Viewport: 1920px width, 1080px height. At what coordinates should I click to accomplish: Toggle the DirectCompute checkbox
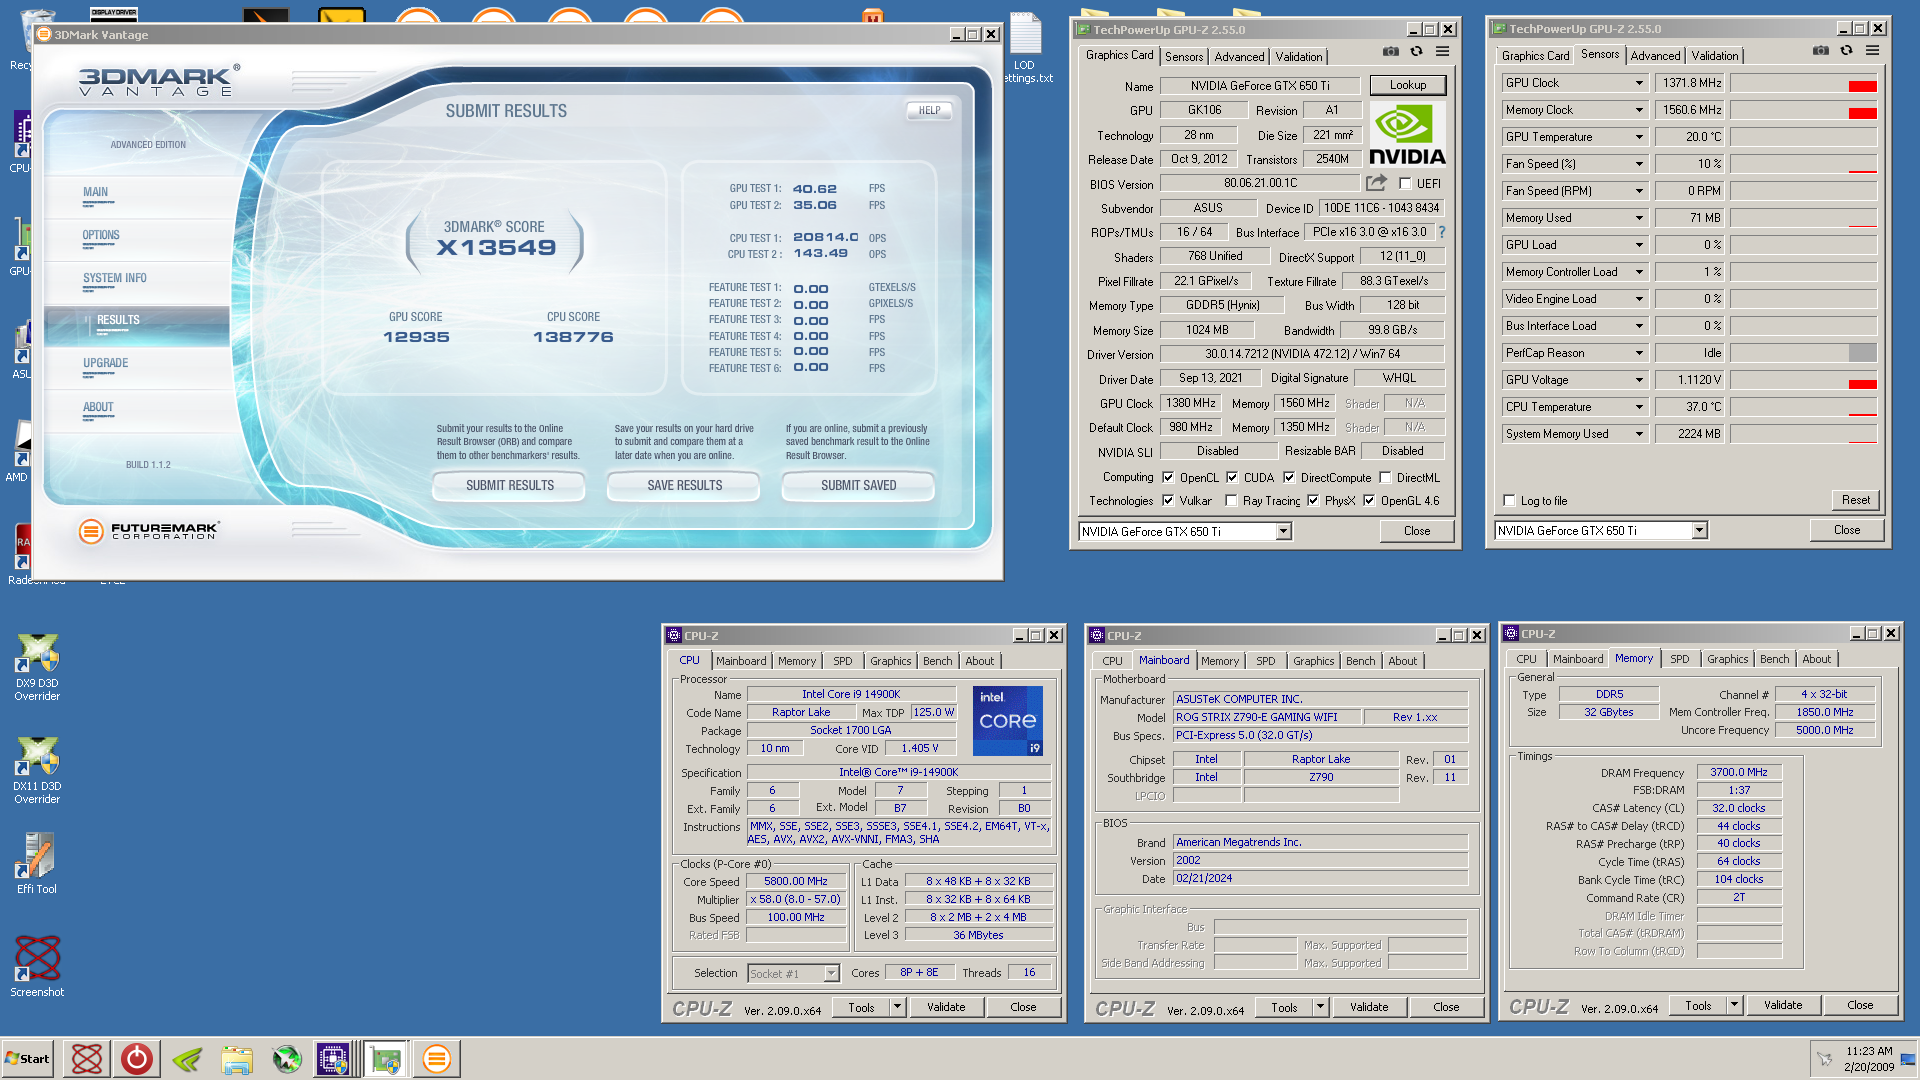pos(1289,477)
